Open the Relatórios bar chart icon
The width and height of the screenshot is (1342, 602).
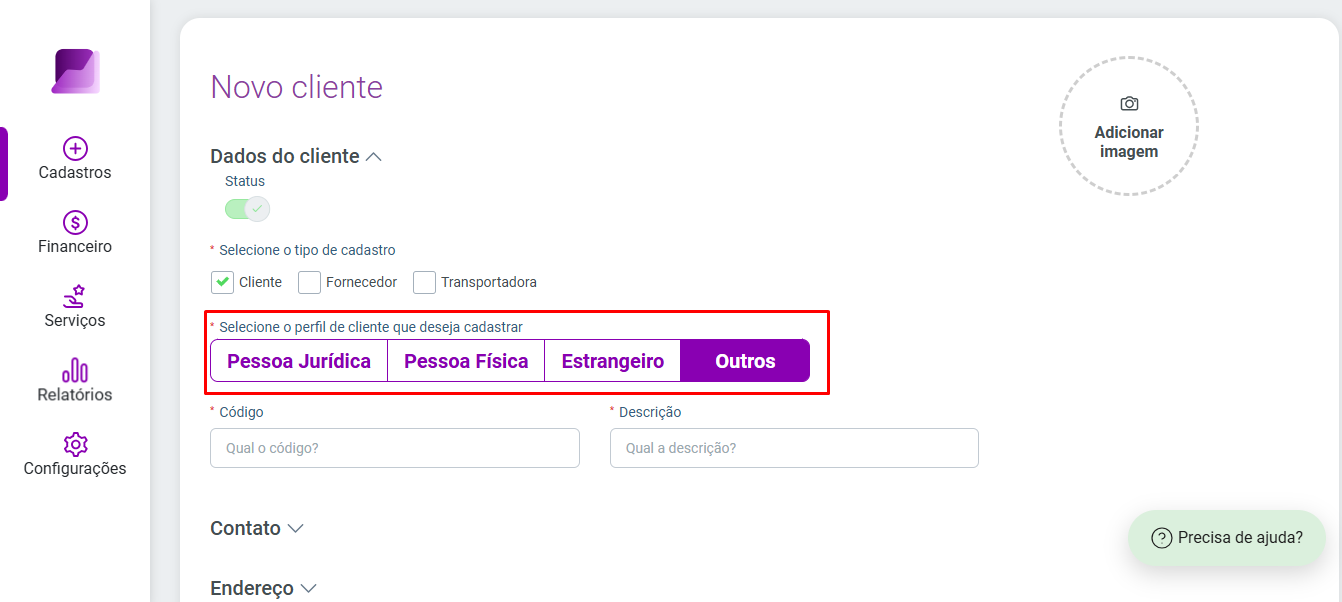coord(75,370)
